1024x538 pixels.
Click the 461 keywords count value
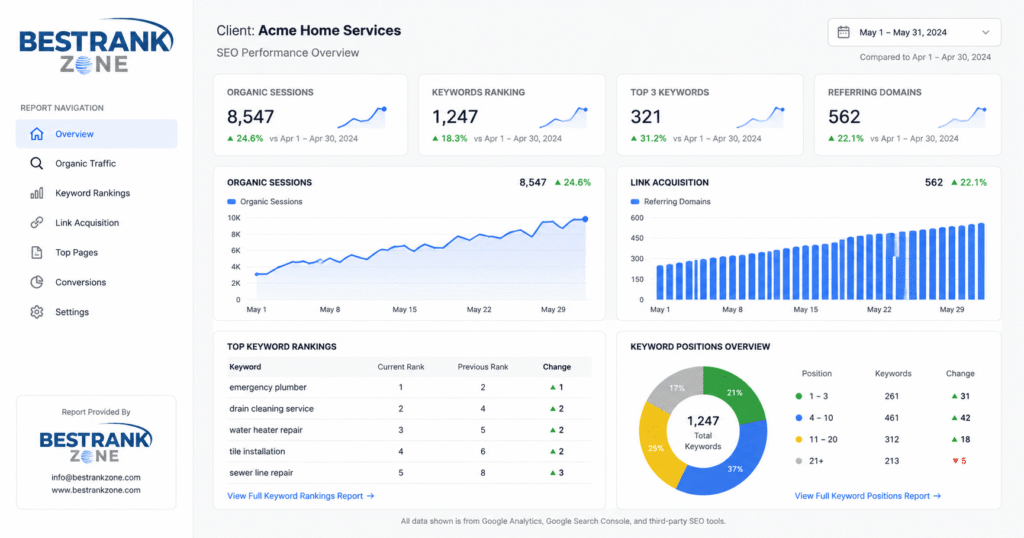[891, 418]
